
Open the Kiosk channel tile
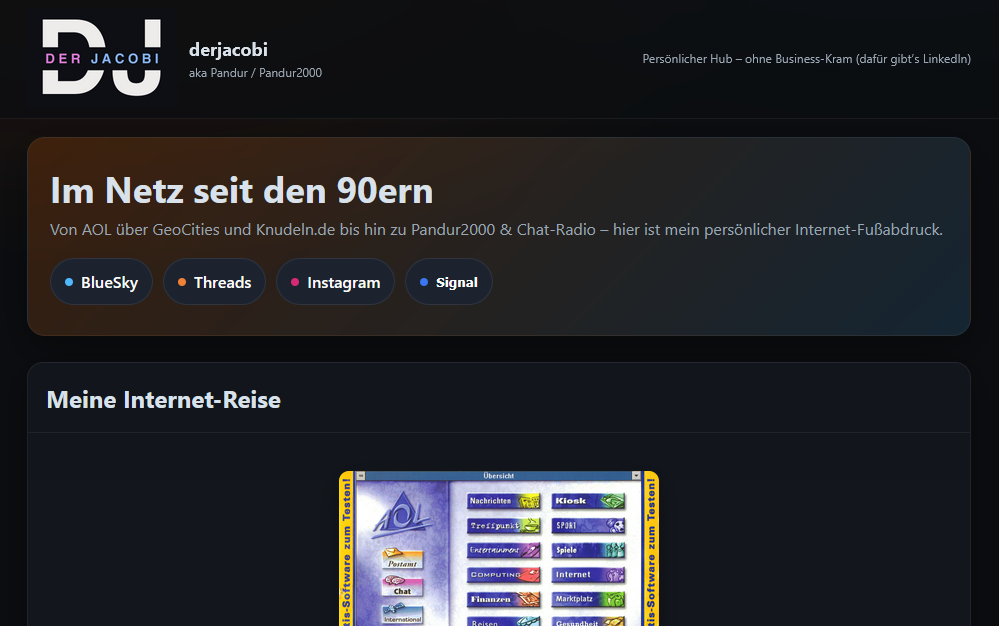point(589,501)
